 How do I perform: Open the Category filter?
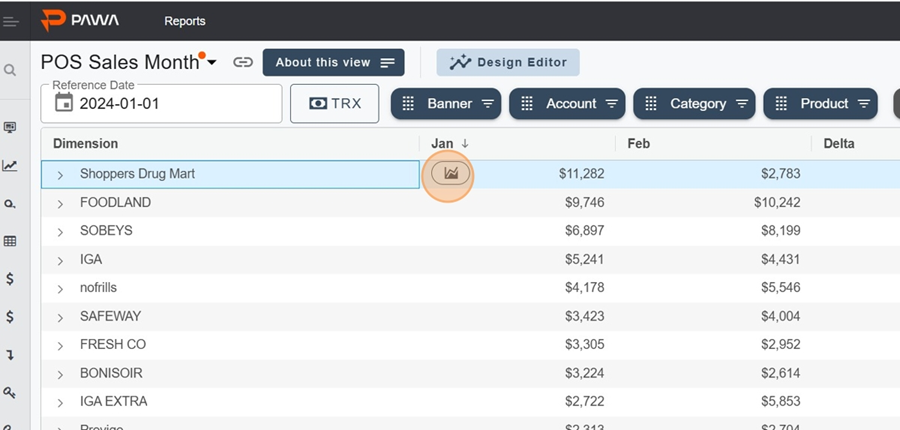(x=694, y=104)
